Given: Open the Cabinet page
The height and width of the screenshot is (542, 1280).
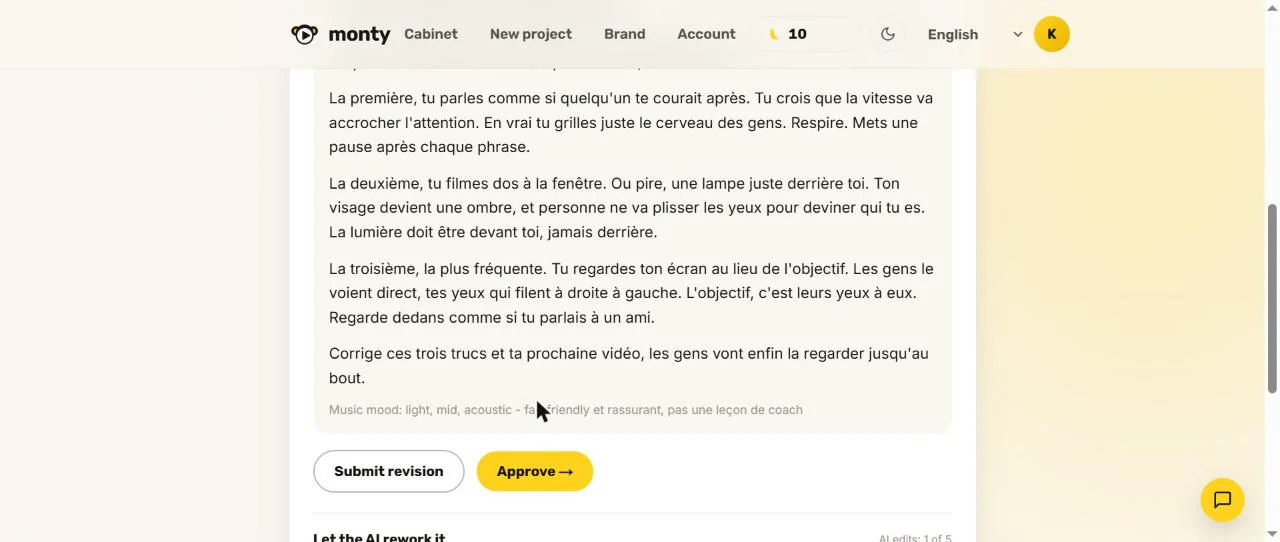Looking at the screenshot, I should 431,34.
